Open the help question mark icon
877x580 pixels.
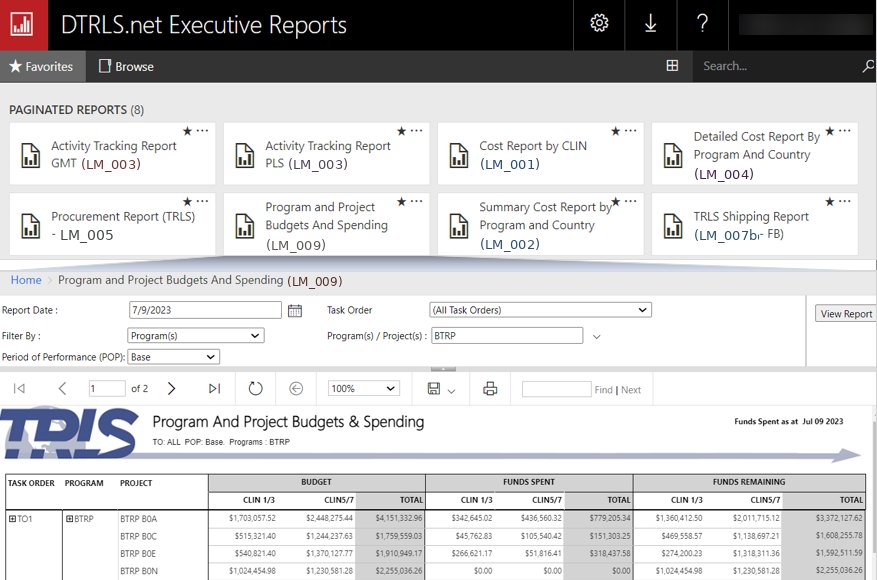tap(702, 23)
